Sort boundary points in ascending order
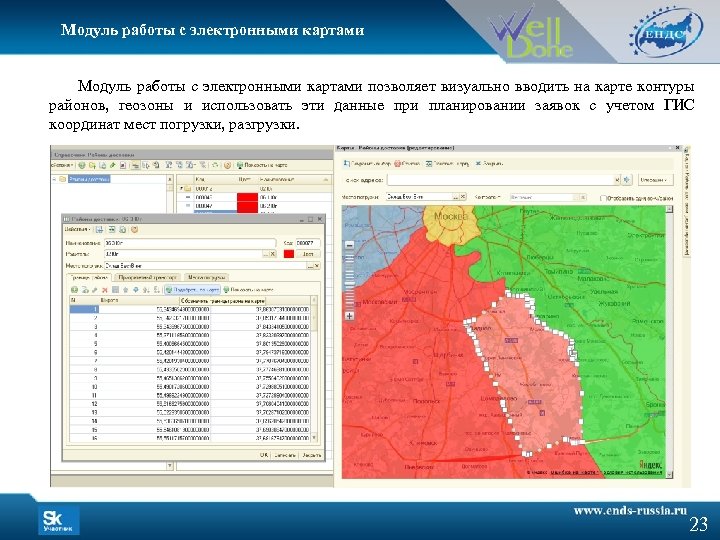The image size is (720, 540). [146, 290]
